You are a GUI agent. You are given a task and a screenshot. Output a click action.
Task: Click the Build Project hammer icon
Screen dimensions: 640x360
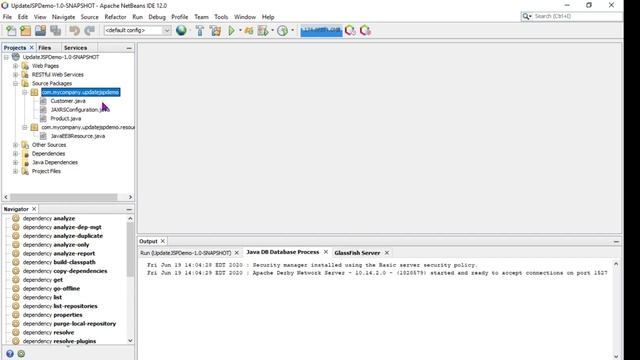tap(200, 31)
